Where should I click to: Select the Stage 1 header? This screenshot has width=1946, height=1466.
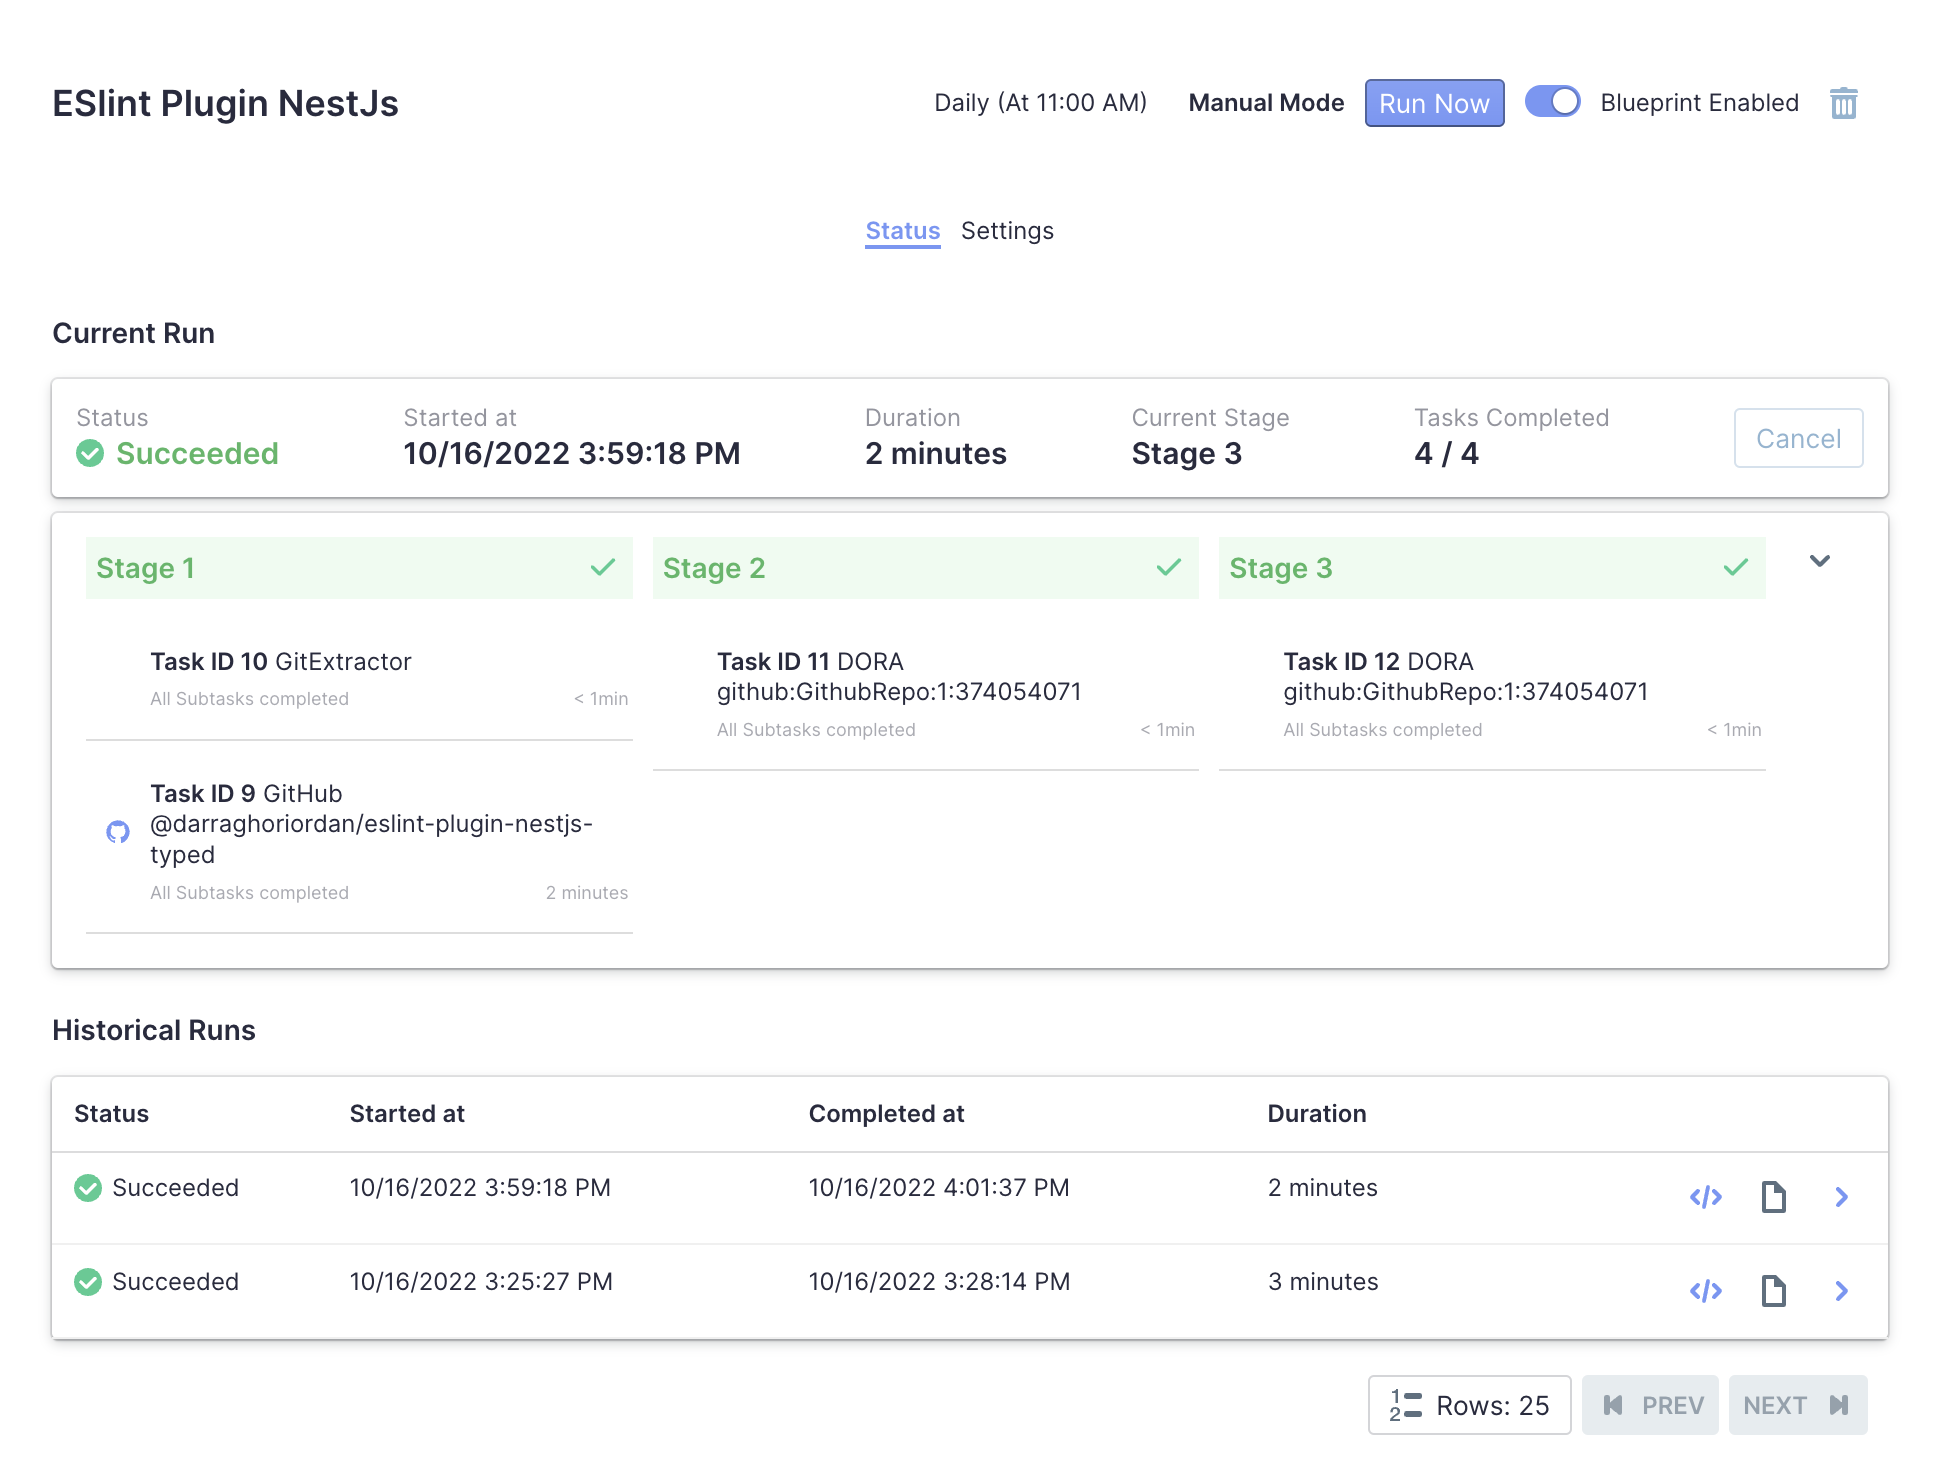click(x=359, y=568)
